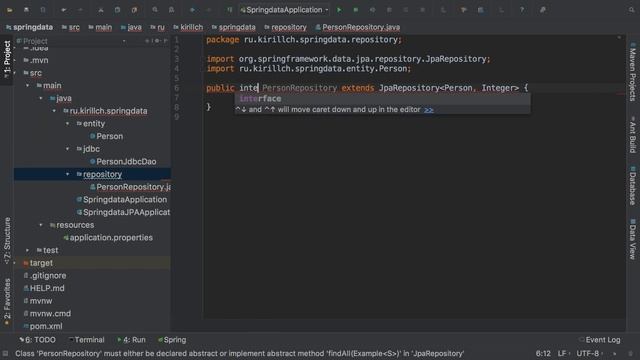640x360 pixels.
Task: Open the 6: TODO bottom tab
Action: pyautogui.click(x=38, y=340)
